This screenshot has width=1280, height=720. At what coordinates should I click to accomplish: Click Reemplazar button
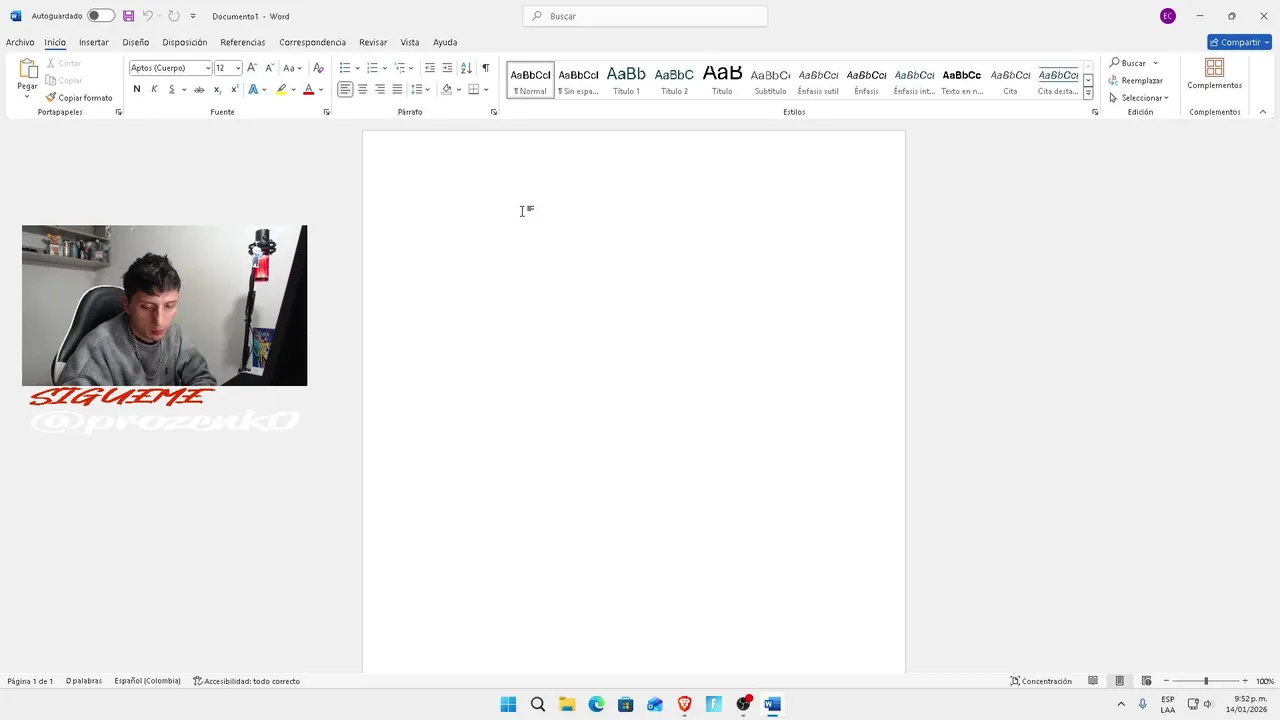click(x=1135, y=80)
